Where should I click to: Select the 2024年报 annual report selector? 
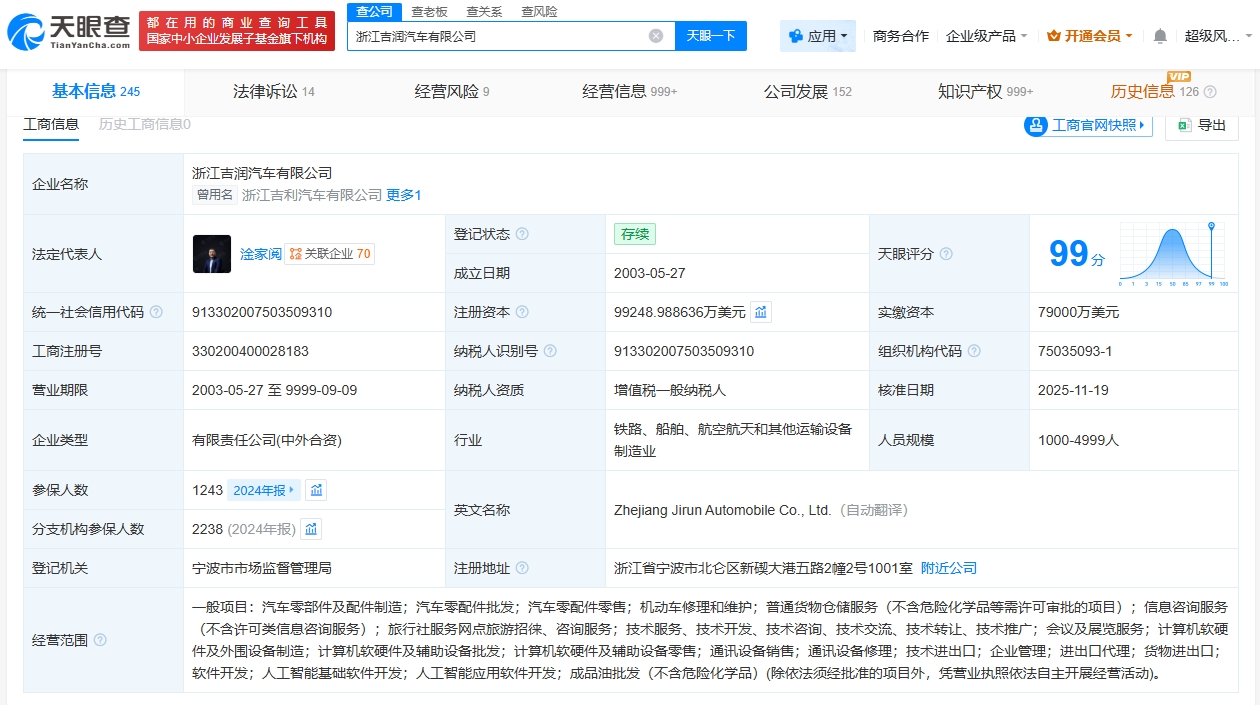pyautogui.click(x=263, y=490)
